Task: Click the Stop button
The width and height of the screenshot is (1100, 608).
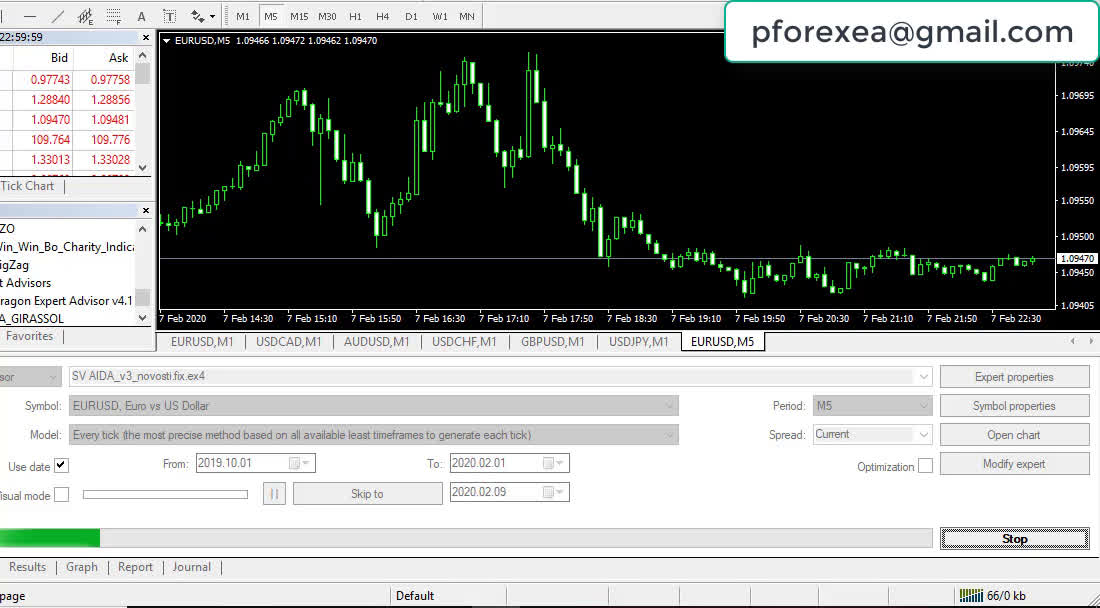Action: 1014,539
